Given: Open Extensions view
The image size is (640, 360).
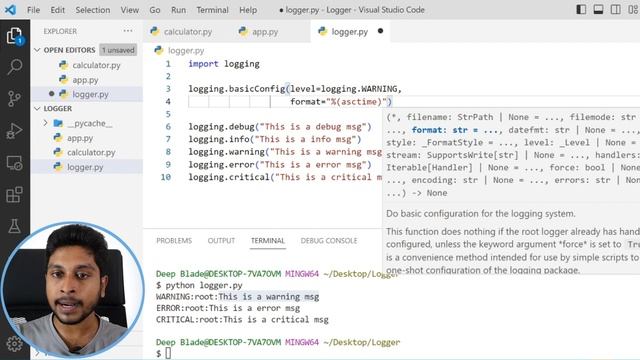Looking at the screenshot, I should pyautogui.click(x=15, y=195).
